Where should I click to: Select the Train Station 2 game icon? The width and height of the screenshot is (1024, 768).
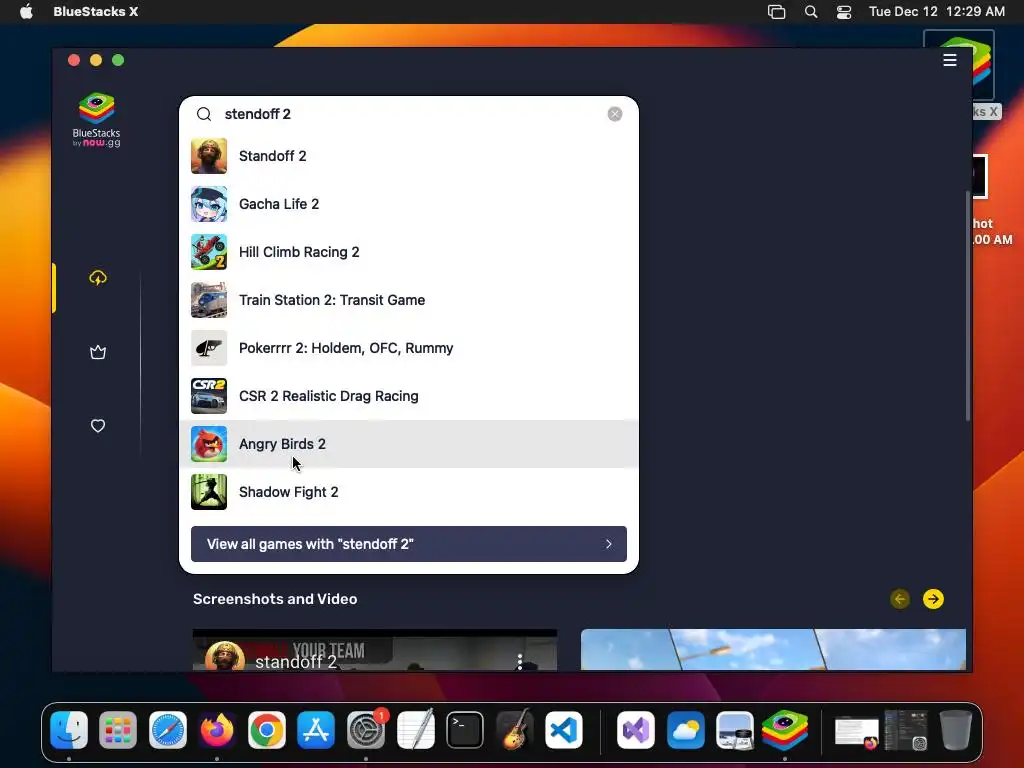click(x=209, y=300)
